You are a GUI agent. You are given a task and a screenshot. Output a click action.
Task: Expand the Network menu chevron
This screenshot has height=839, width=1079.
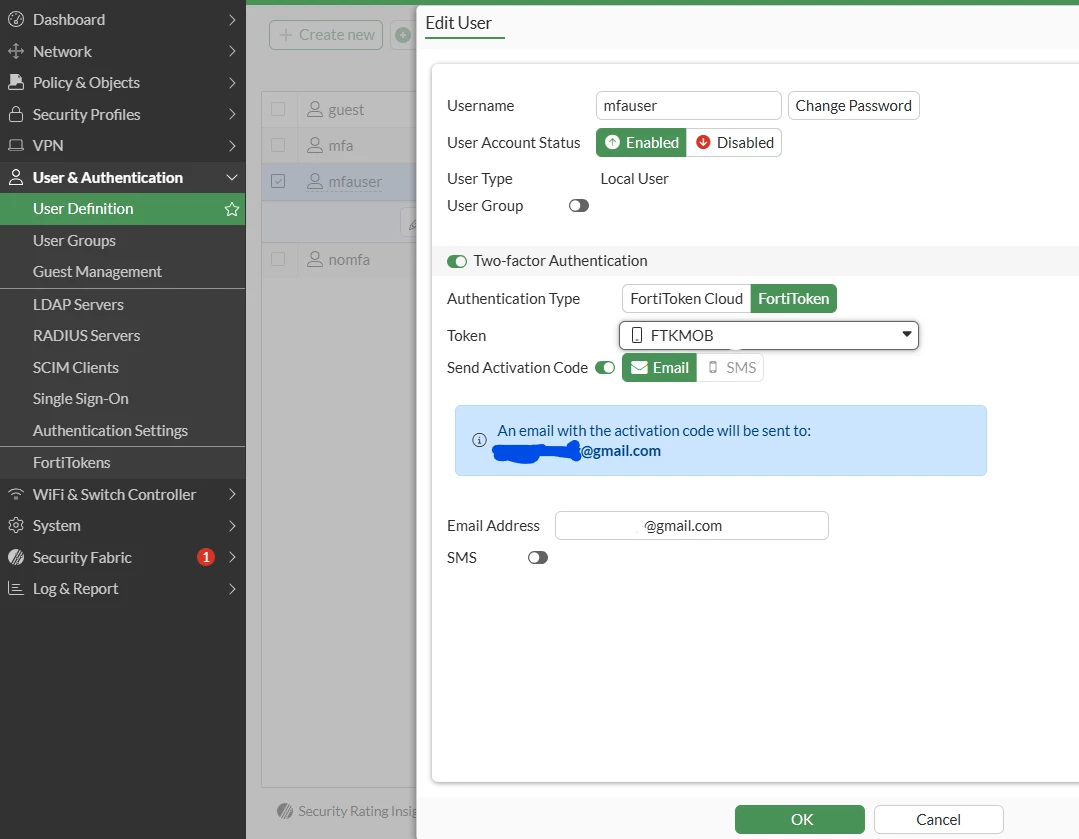(232, 51)
